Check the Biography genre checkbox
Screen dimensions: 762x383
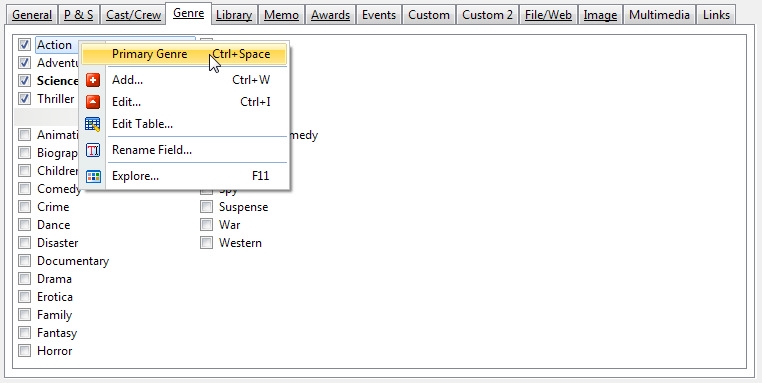(24, 153)
